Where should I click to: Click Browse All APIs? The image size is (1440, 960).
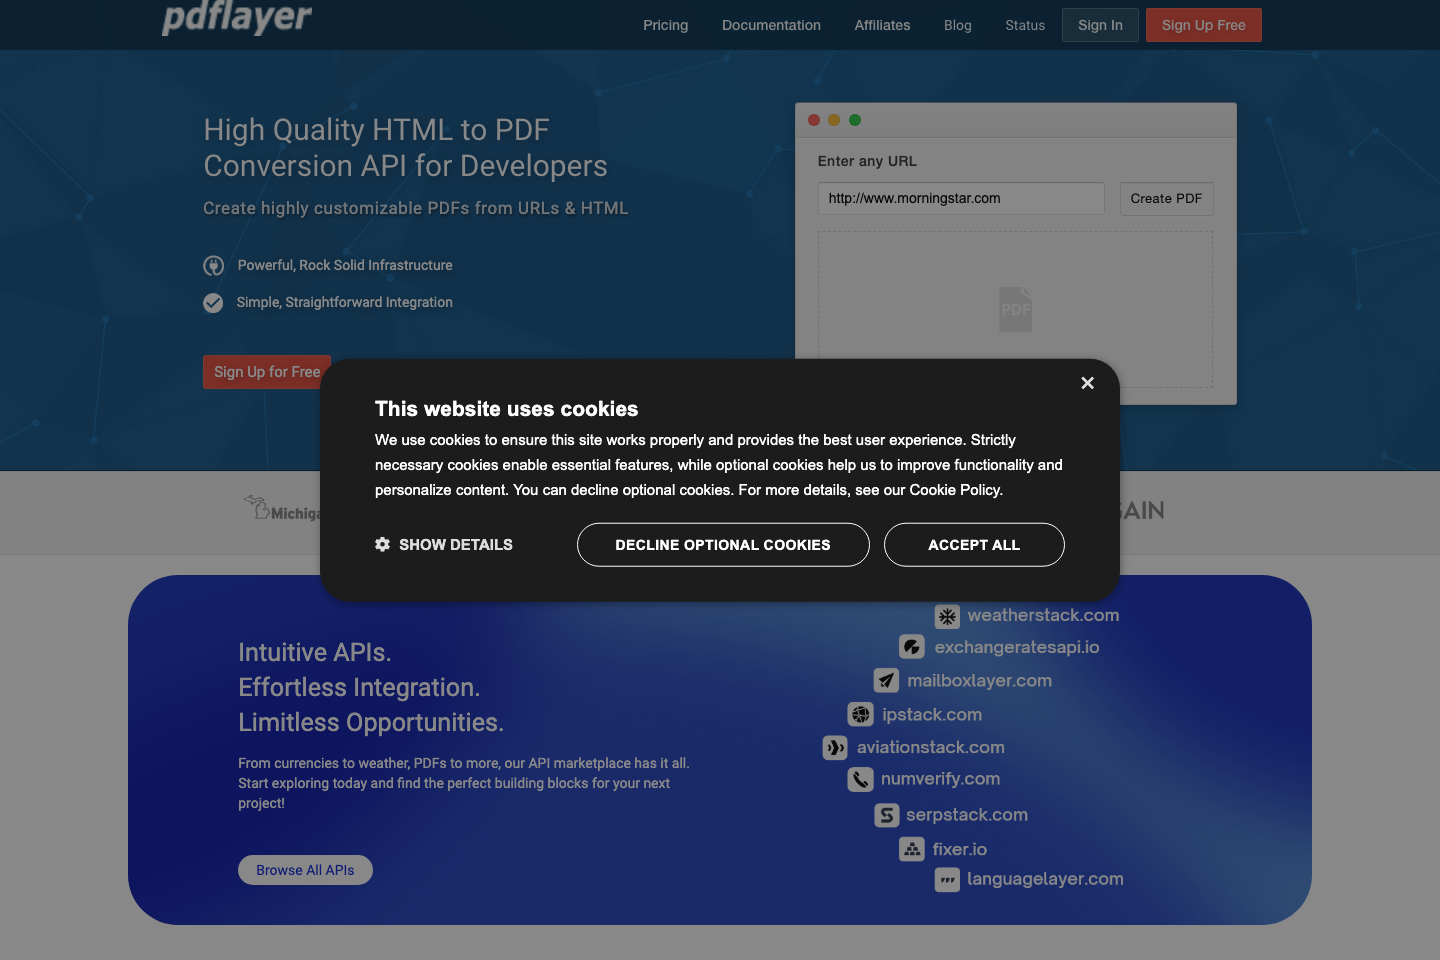[x=305, y=869]
